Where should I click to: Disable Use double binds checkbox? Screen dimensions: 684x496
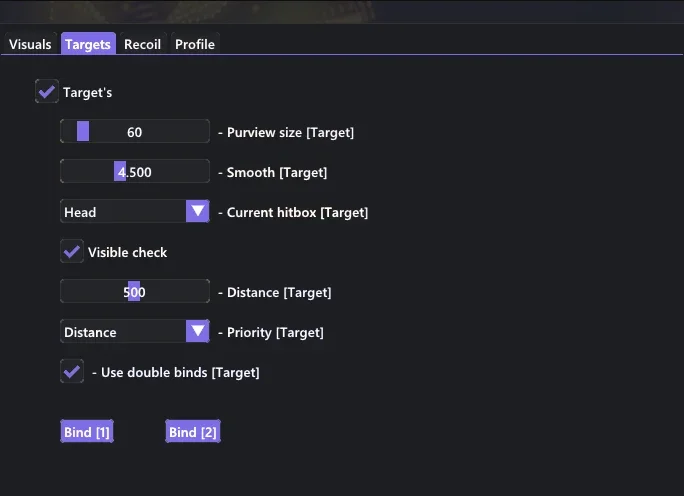pyautogui.click(x=72, y=372)
